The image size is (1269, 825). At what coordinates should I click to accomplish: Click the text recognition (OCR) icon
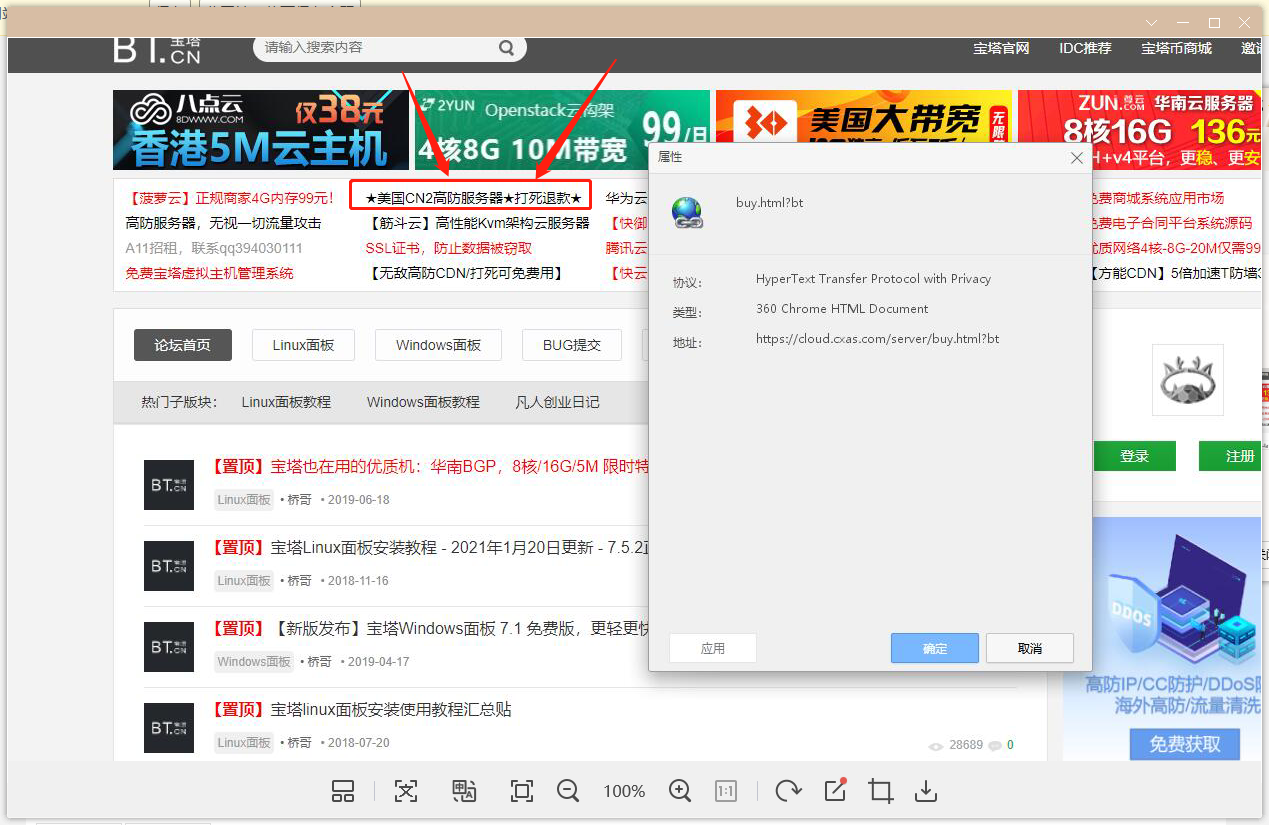[x=405, y=791]
